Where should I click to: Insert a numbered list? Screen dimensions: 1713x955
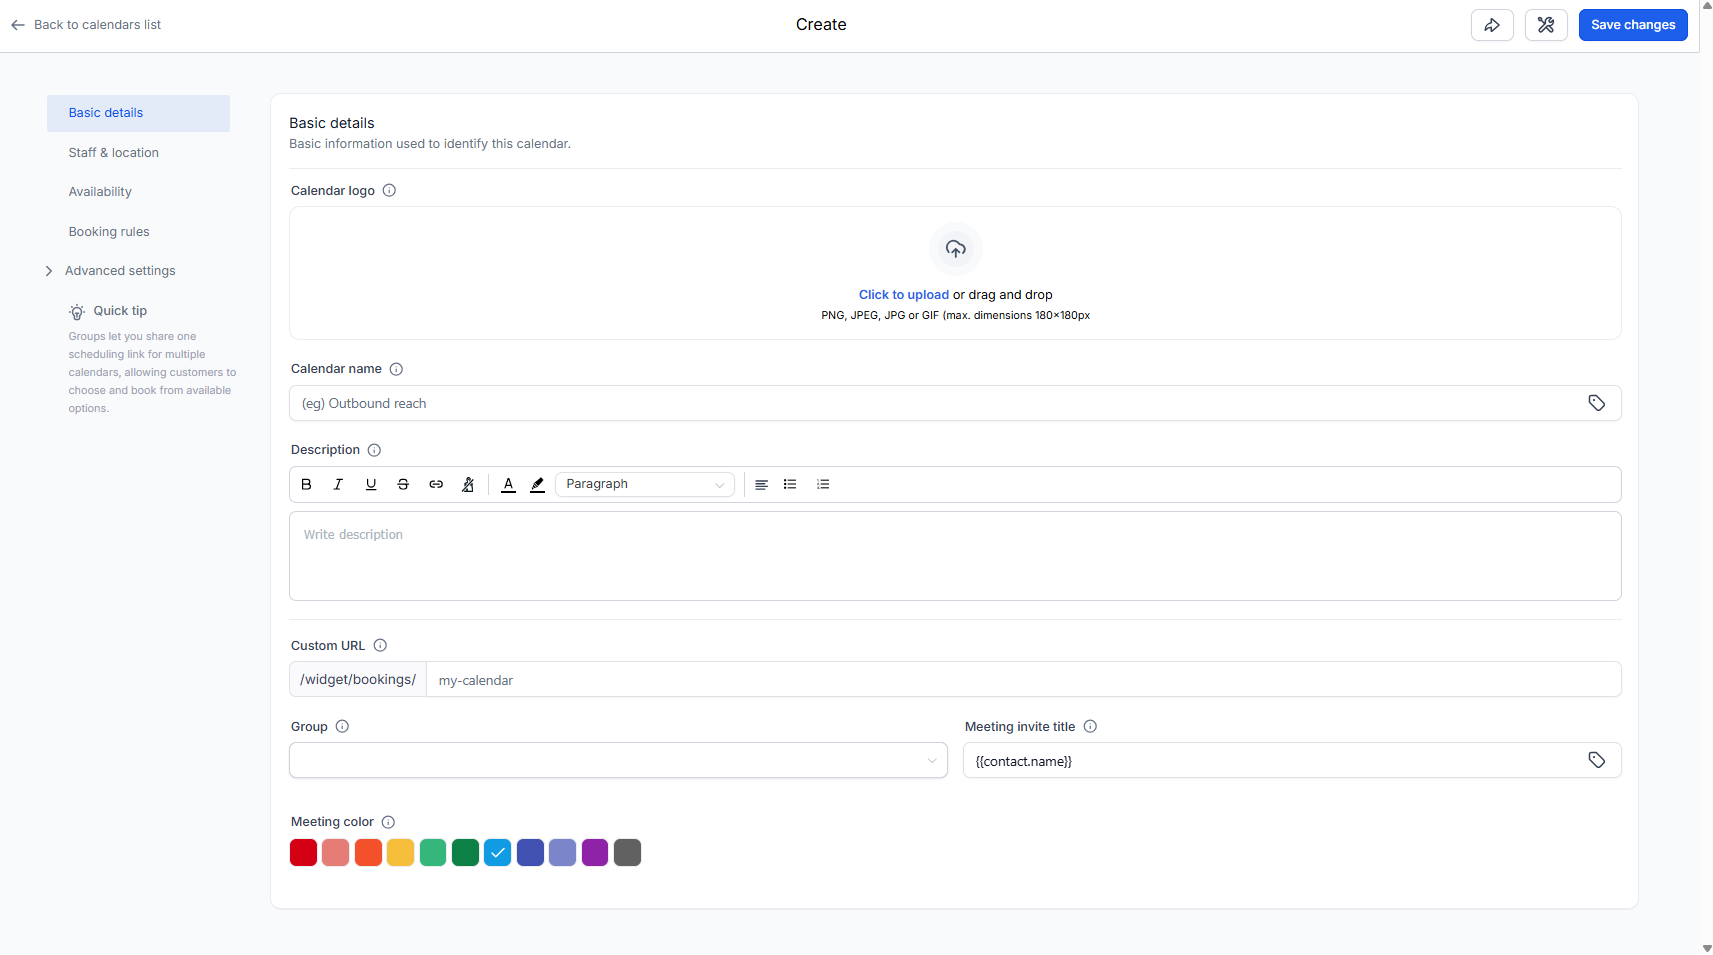[x=823, y=484]
